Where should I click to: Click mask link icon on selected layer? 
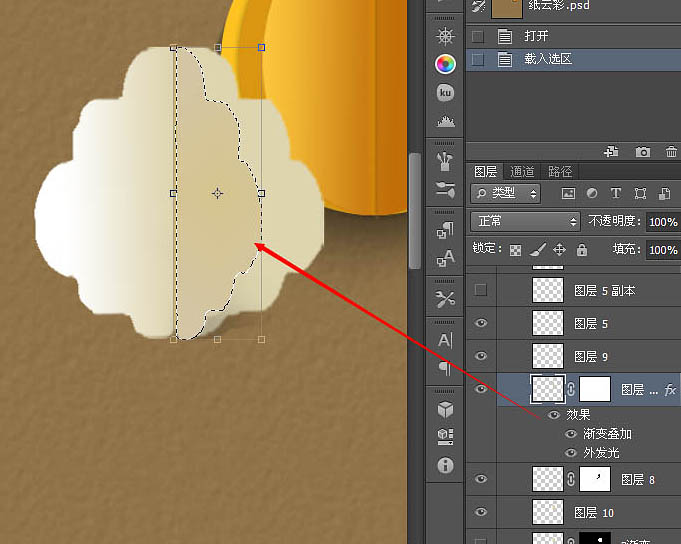tap(571, 389)
